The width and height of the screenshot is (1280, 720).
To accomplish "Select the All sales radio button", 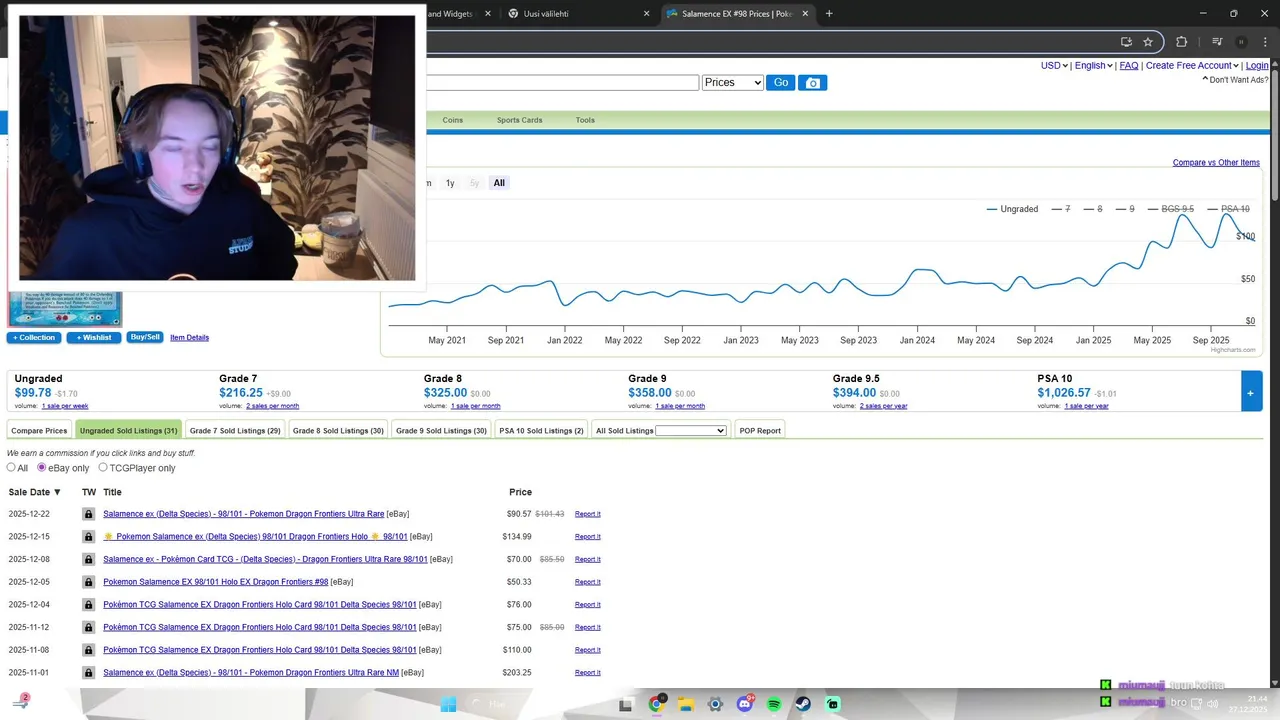I will (x=12, y=467).
